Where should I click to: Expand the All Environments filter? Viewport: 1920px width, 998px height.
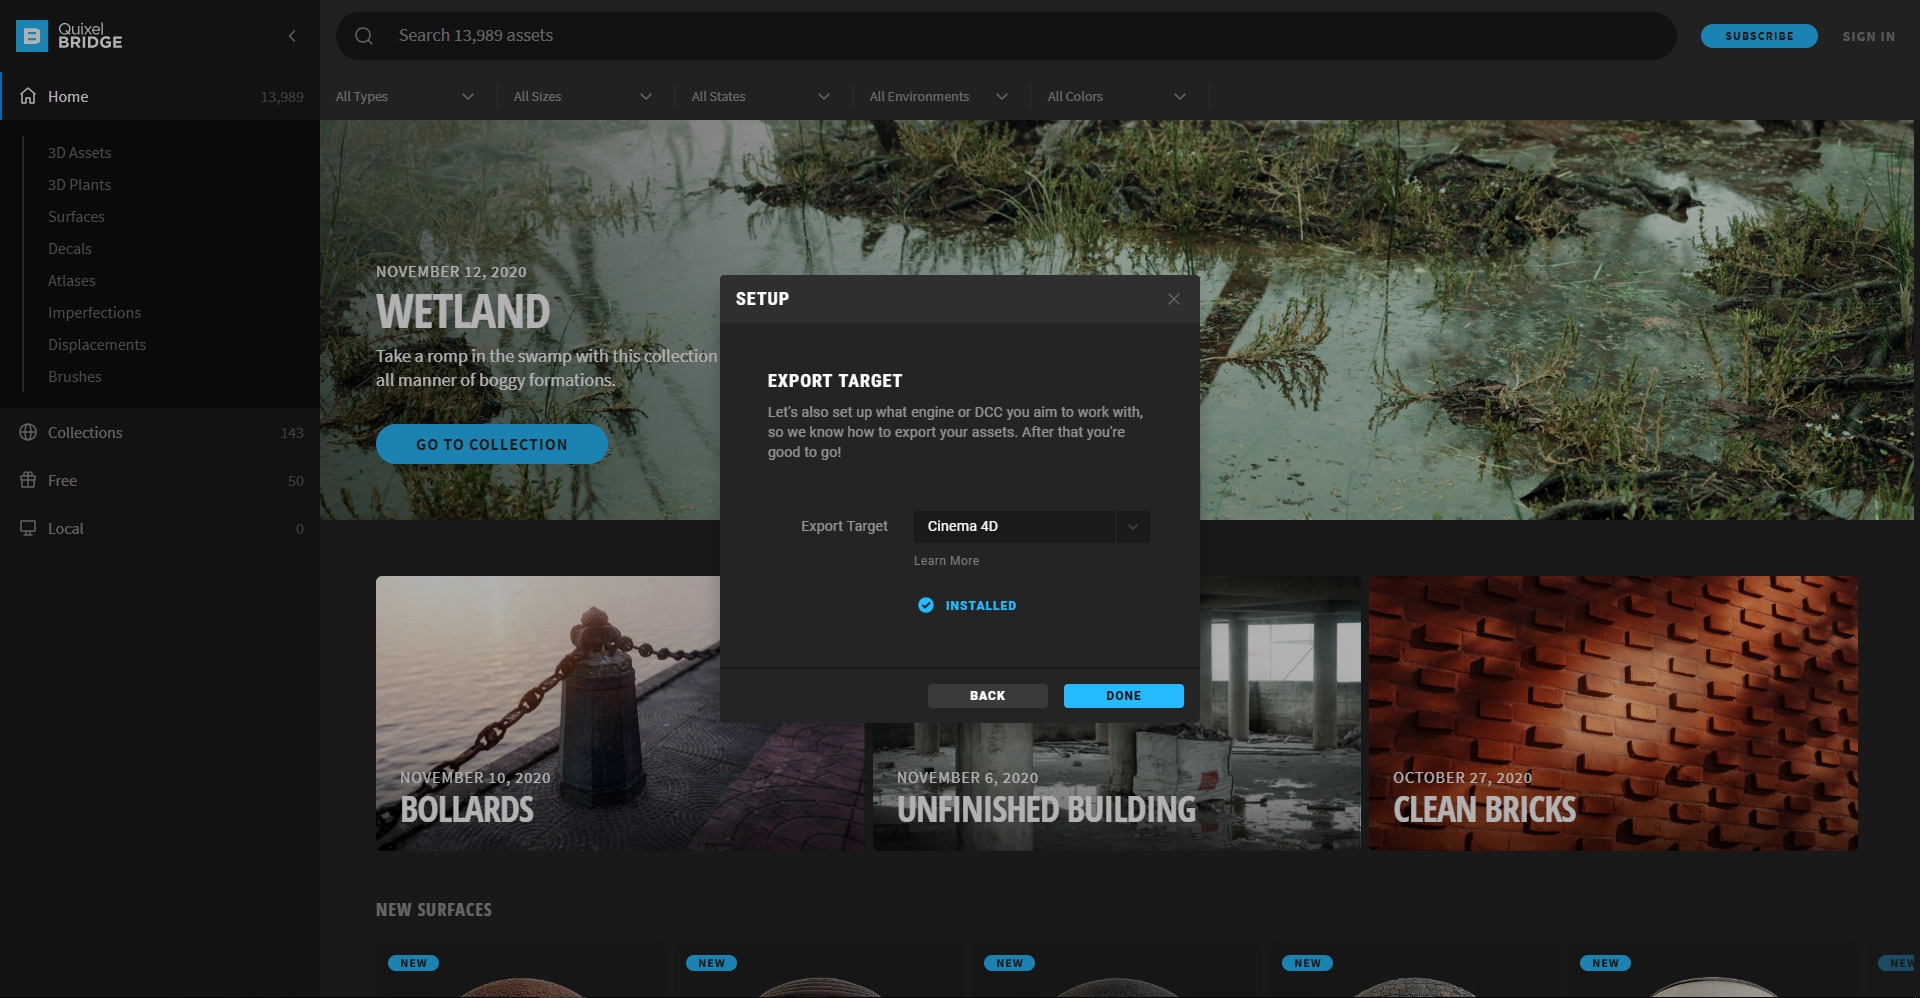click(1002, 96)
